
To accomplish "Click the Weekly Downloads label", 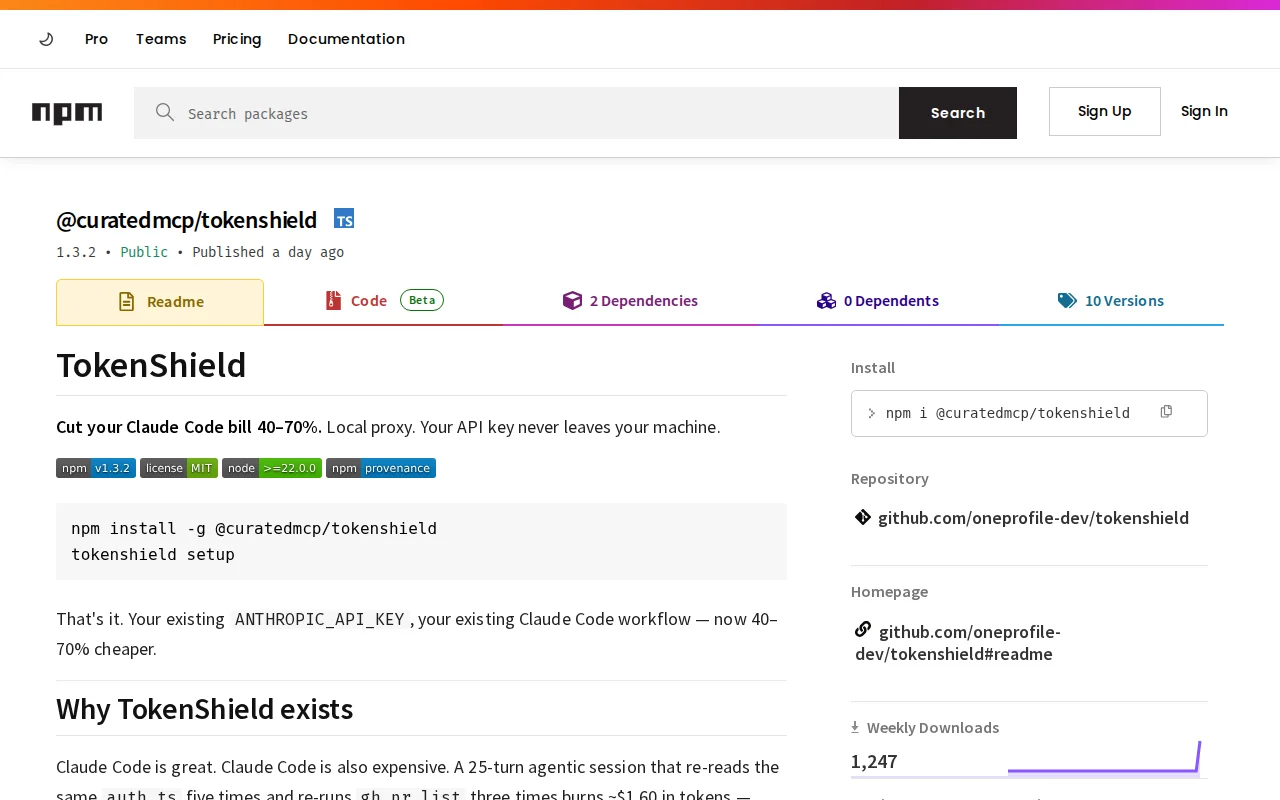I will (933, 728).
